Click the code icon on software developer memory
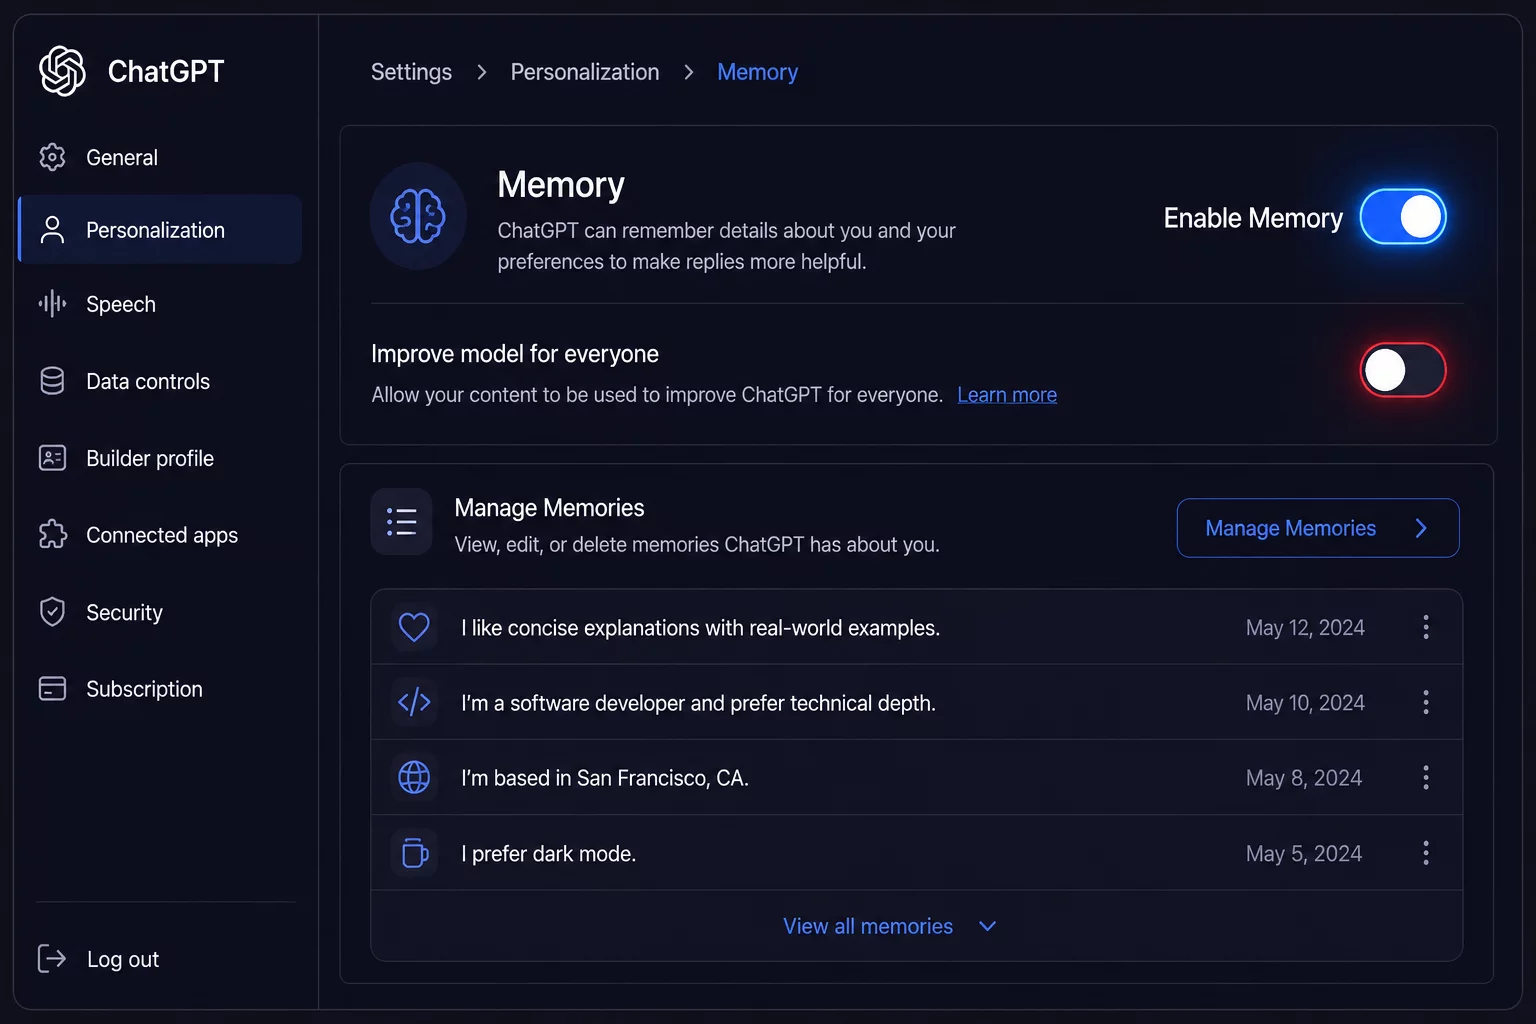The height and width of the screenshot is (1024, 1536). point(414,702)
